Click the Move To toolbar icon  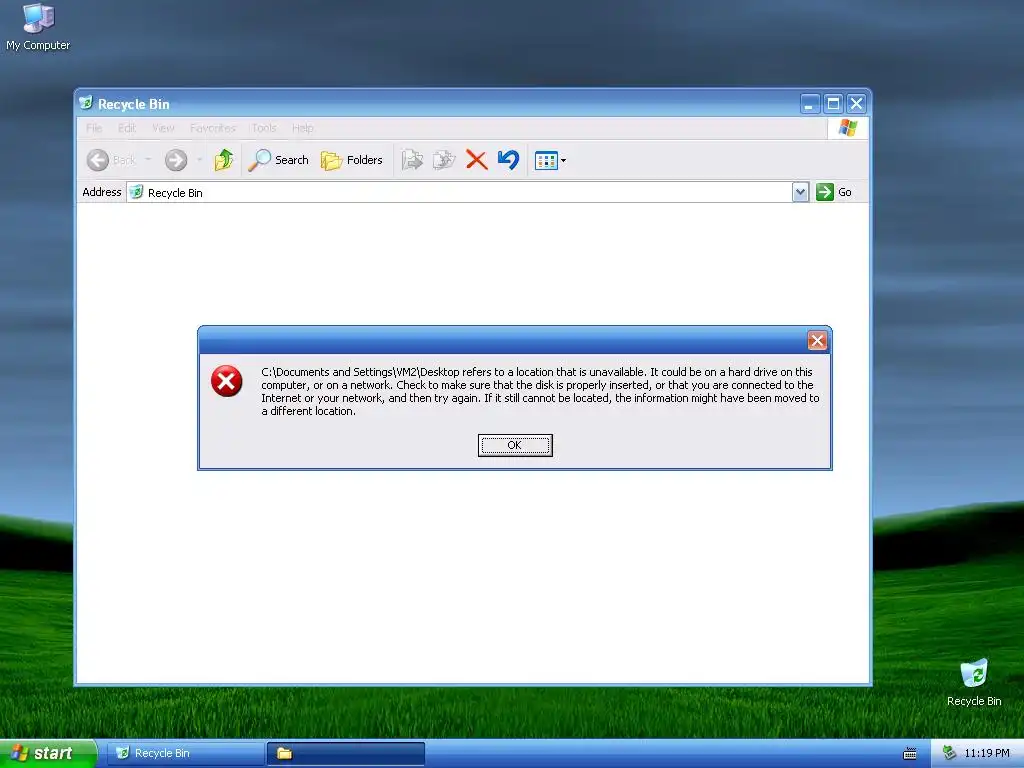pyautogui.click(x=412, y=160)
